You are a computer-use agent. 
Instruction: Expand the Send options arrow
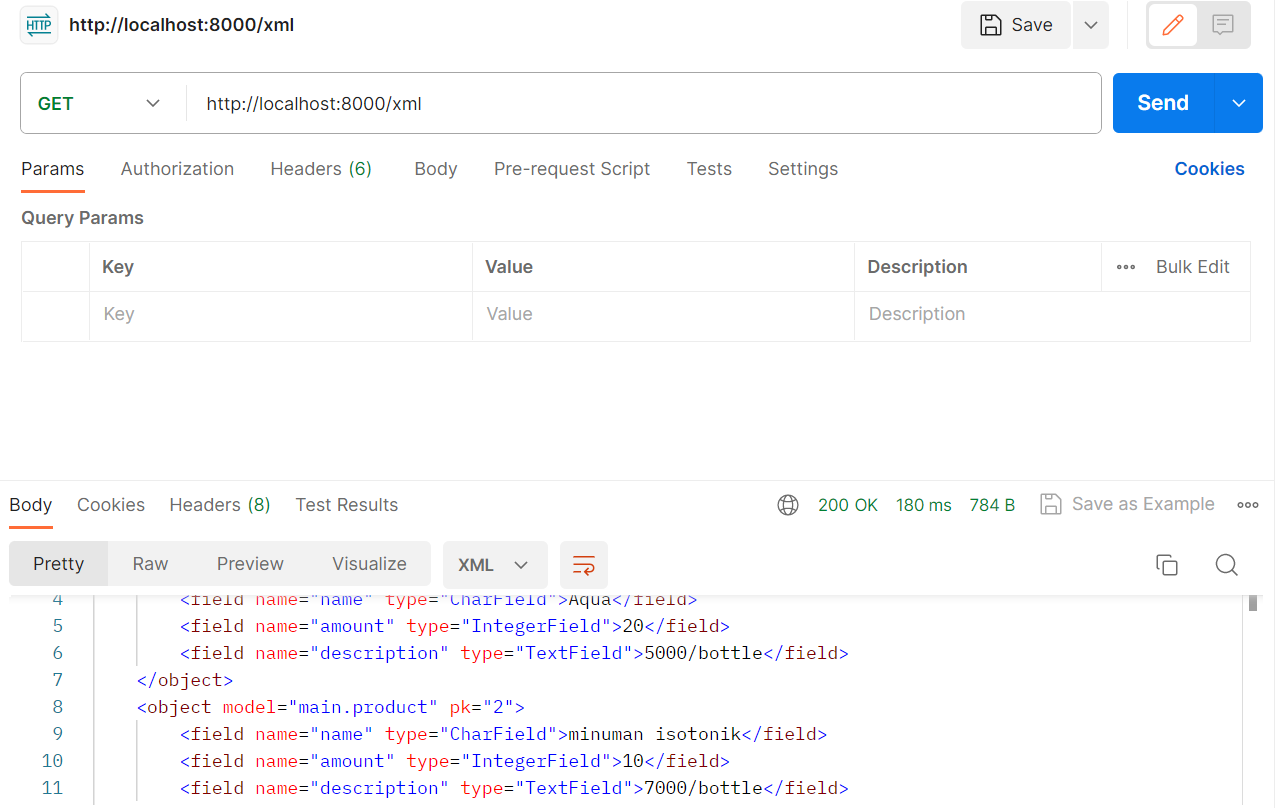click(1239, 103)
